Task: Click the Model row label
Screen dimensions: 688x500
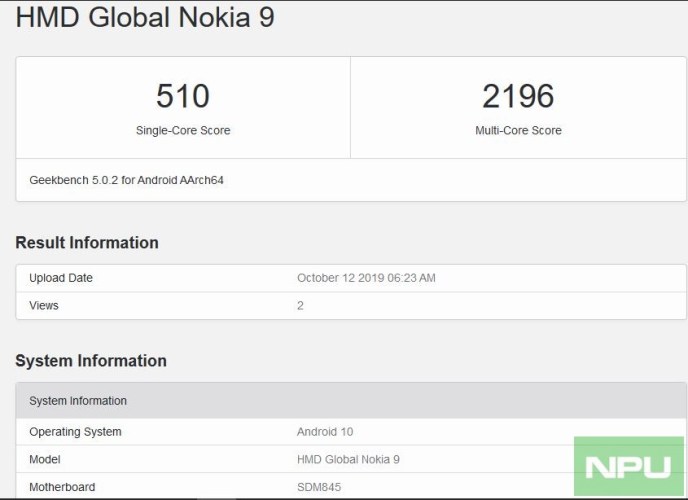Action: [x=45, y=460]
